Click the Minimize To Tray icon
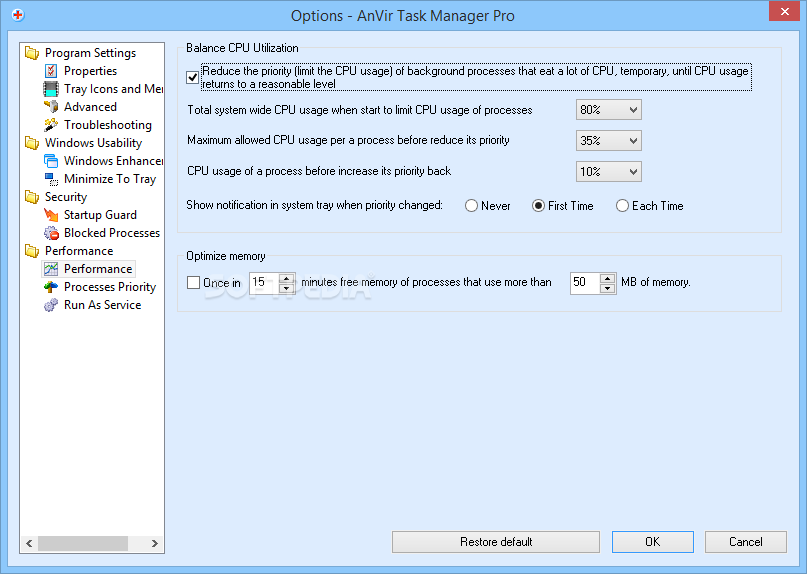Image resolution: width=807 pixels, height=574 pixels. point(51,179)
